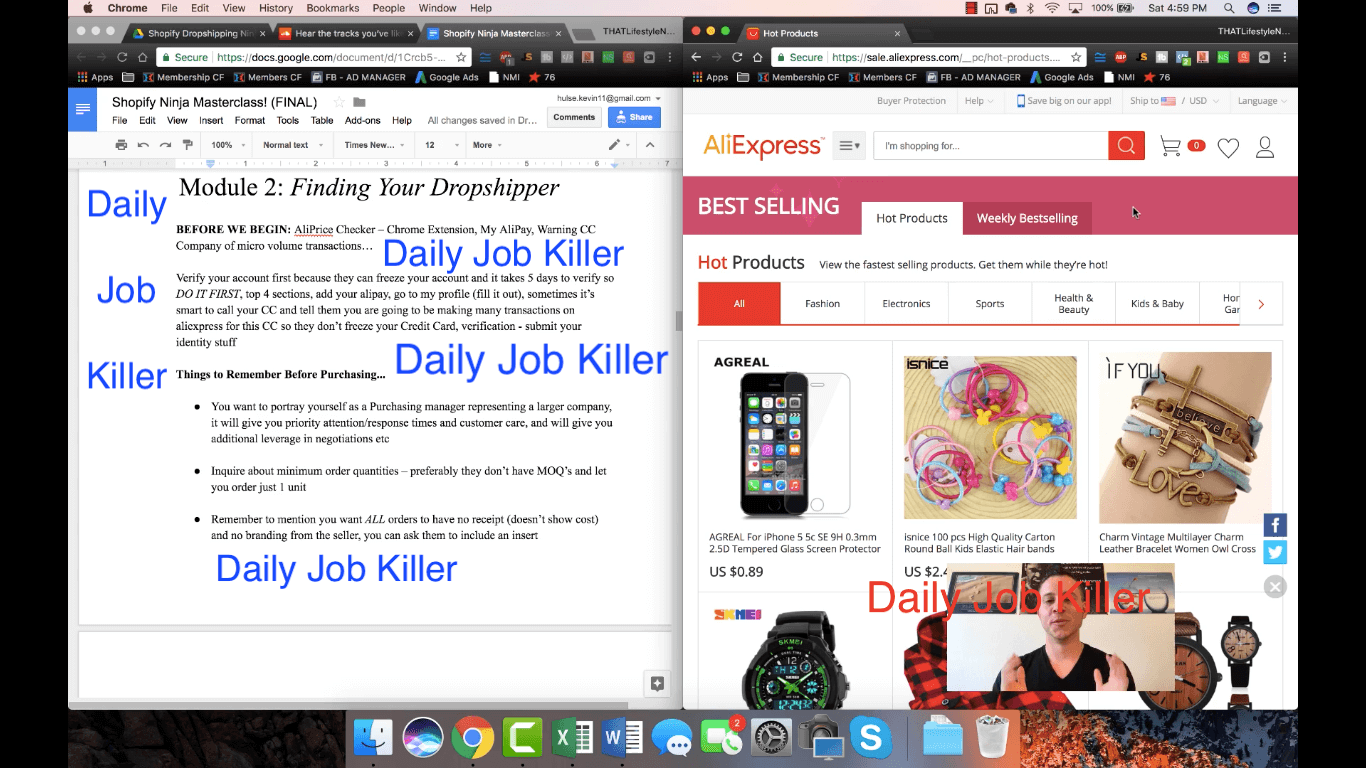Open Save big on our app link
This screenshot has height=768, width=1366.
(1064, 101)
